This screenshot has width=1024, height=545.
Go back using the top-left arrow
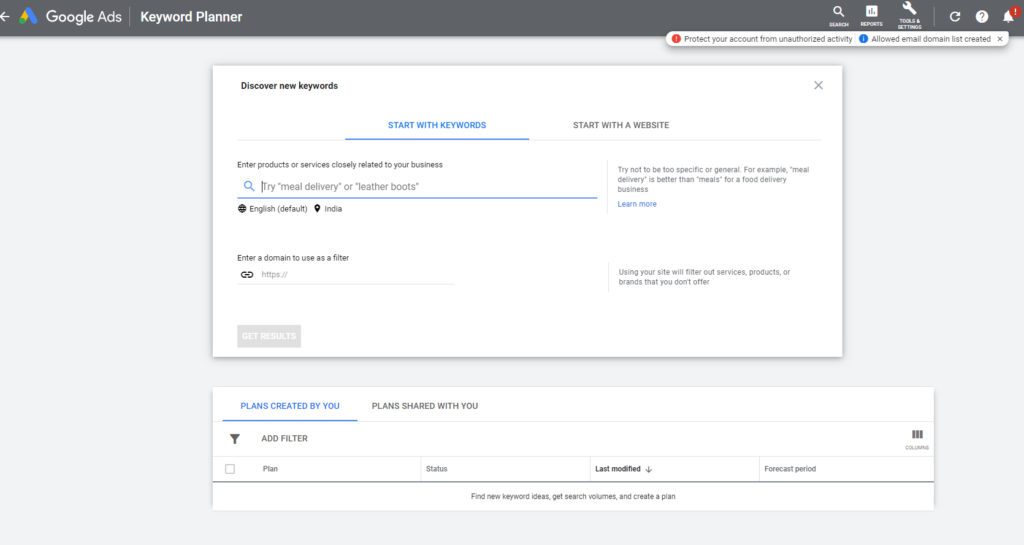click(5, 16)
